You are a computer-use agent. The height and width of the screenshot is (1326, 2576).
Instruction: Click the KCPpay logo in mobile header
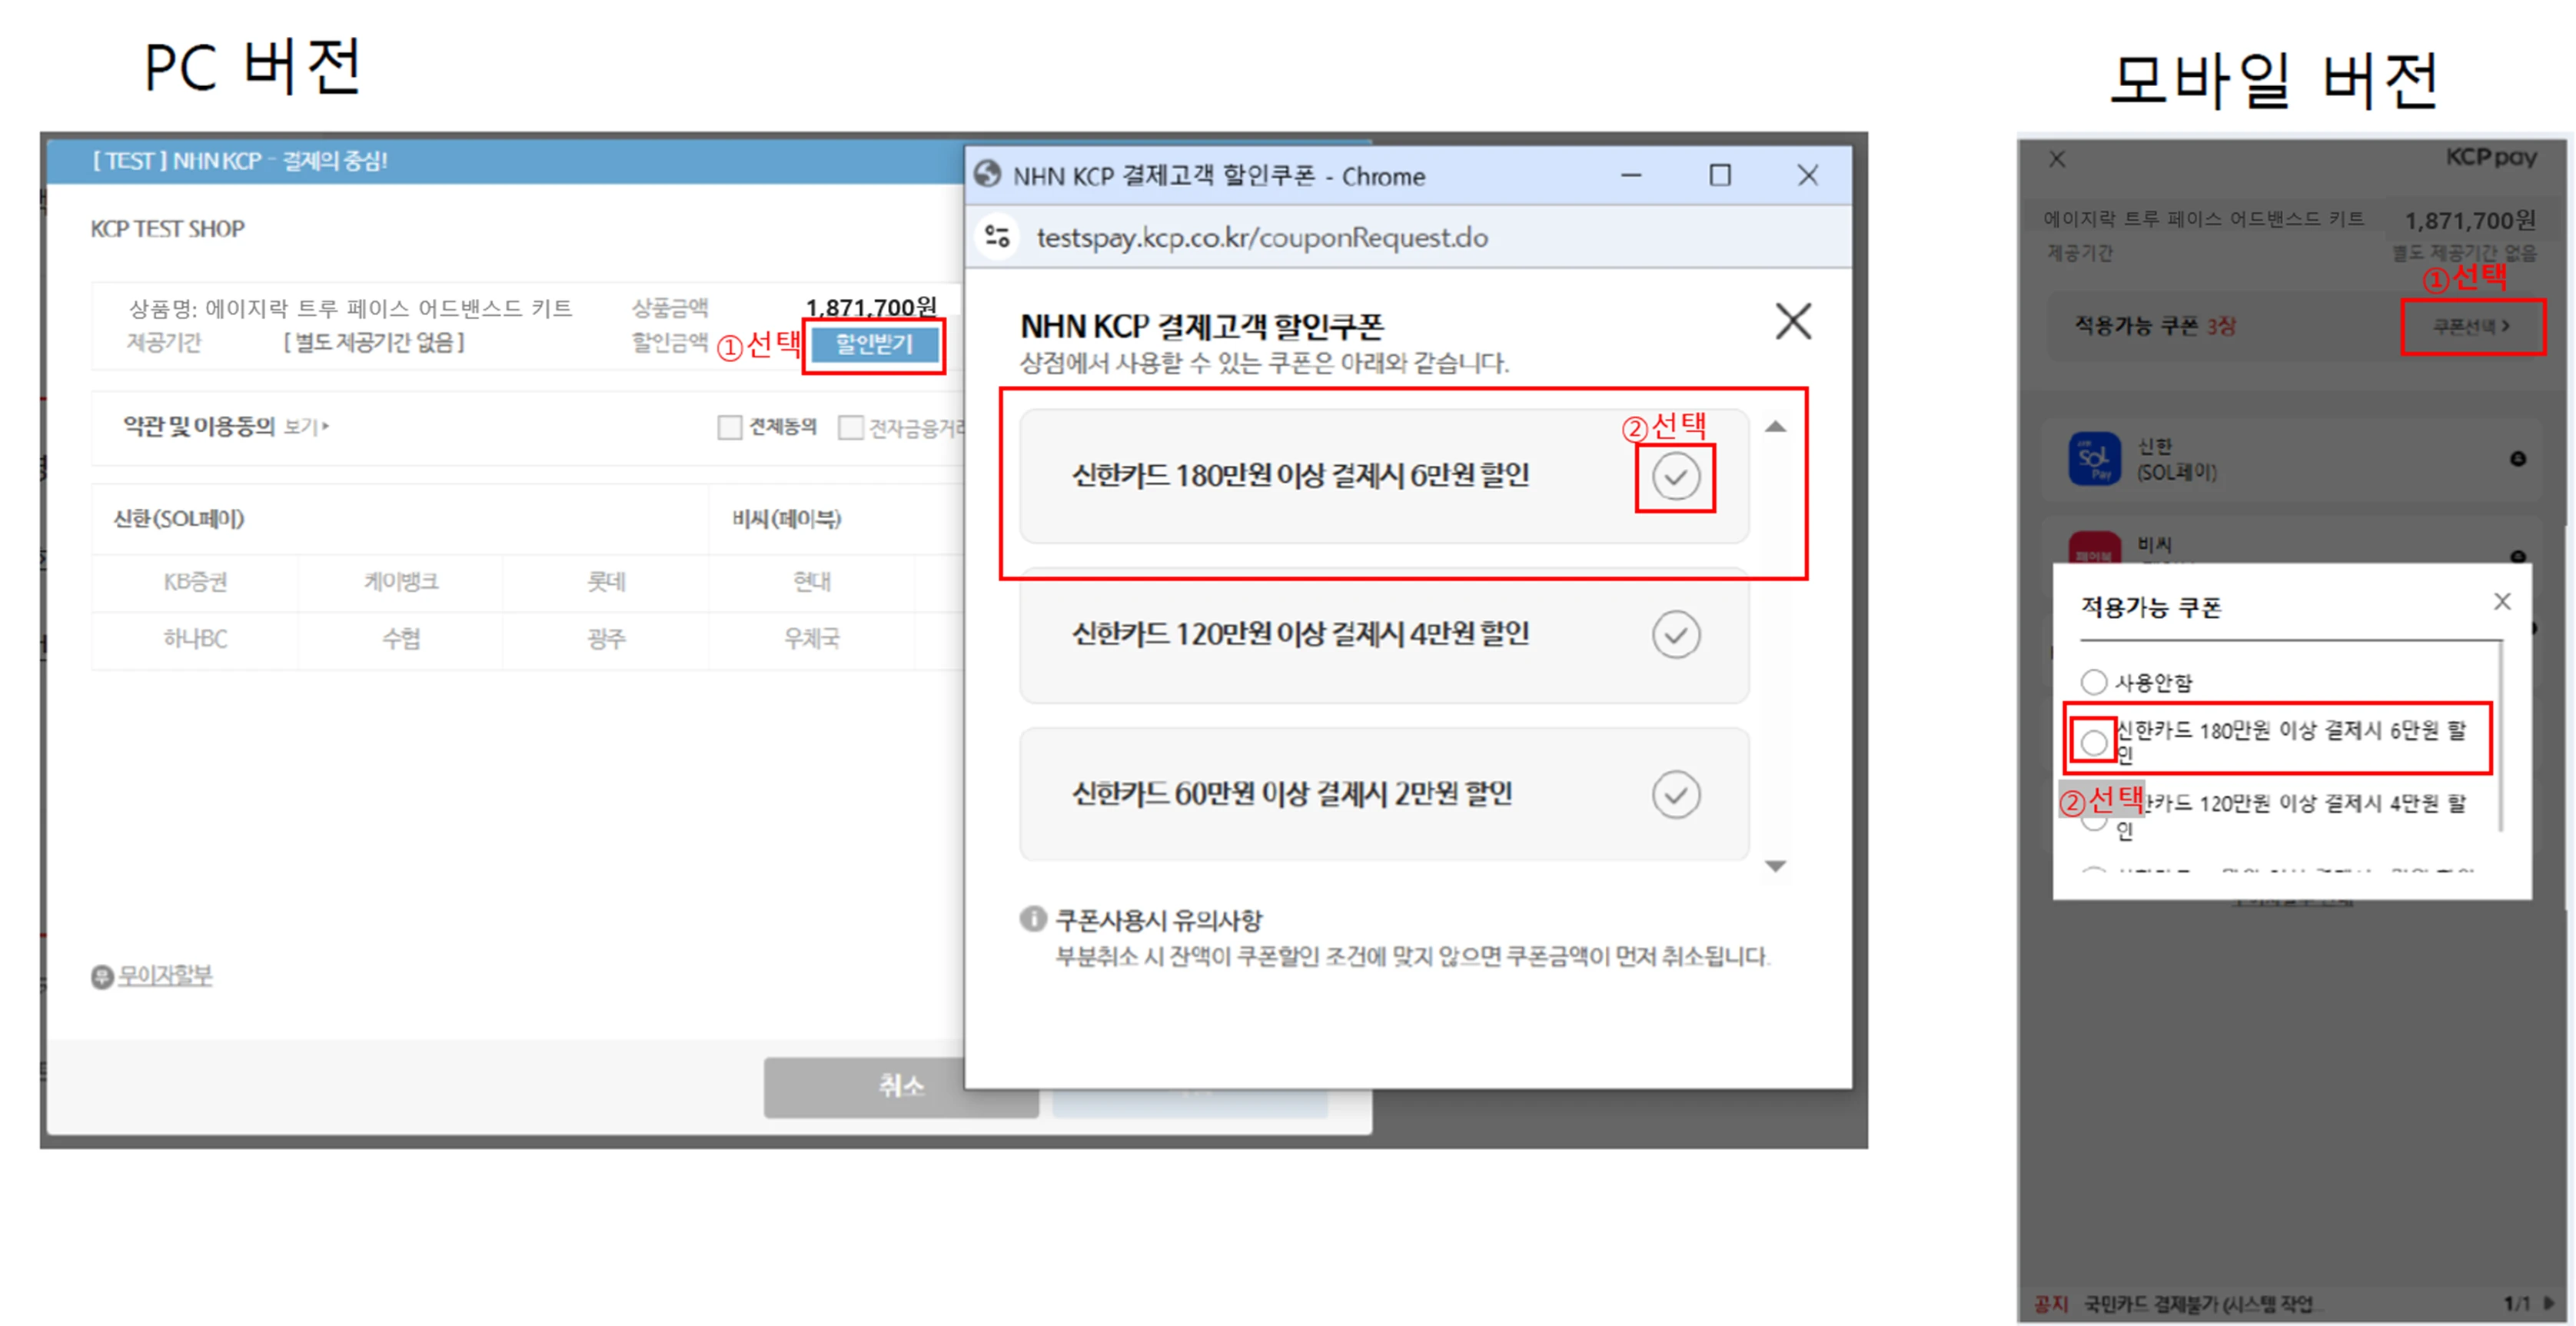[x=2490, y=158]
